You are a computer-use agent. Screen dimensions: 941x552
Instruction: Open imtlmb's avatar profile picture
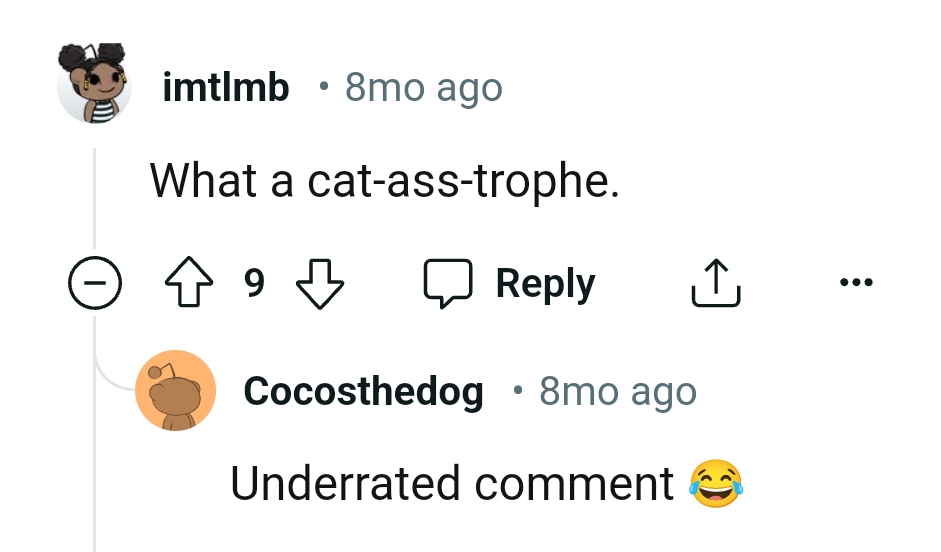(95, 84)
